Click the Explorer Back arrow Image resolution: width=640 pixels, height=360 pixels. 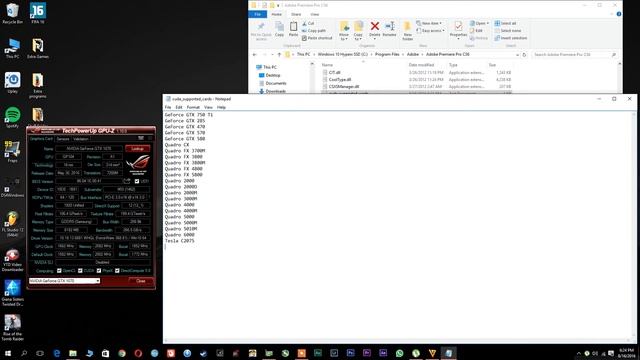tap(255, 54)
